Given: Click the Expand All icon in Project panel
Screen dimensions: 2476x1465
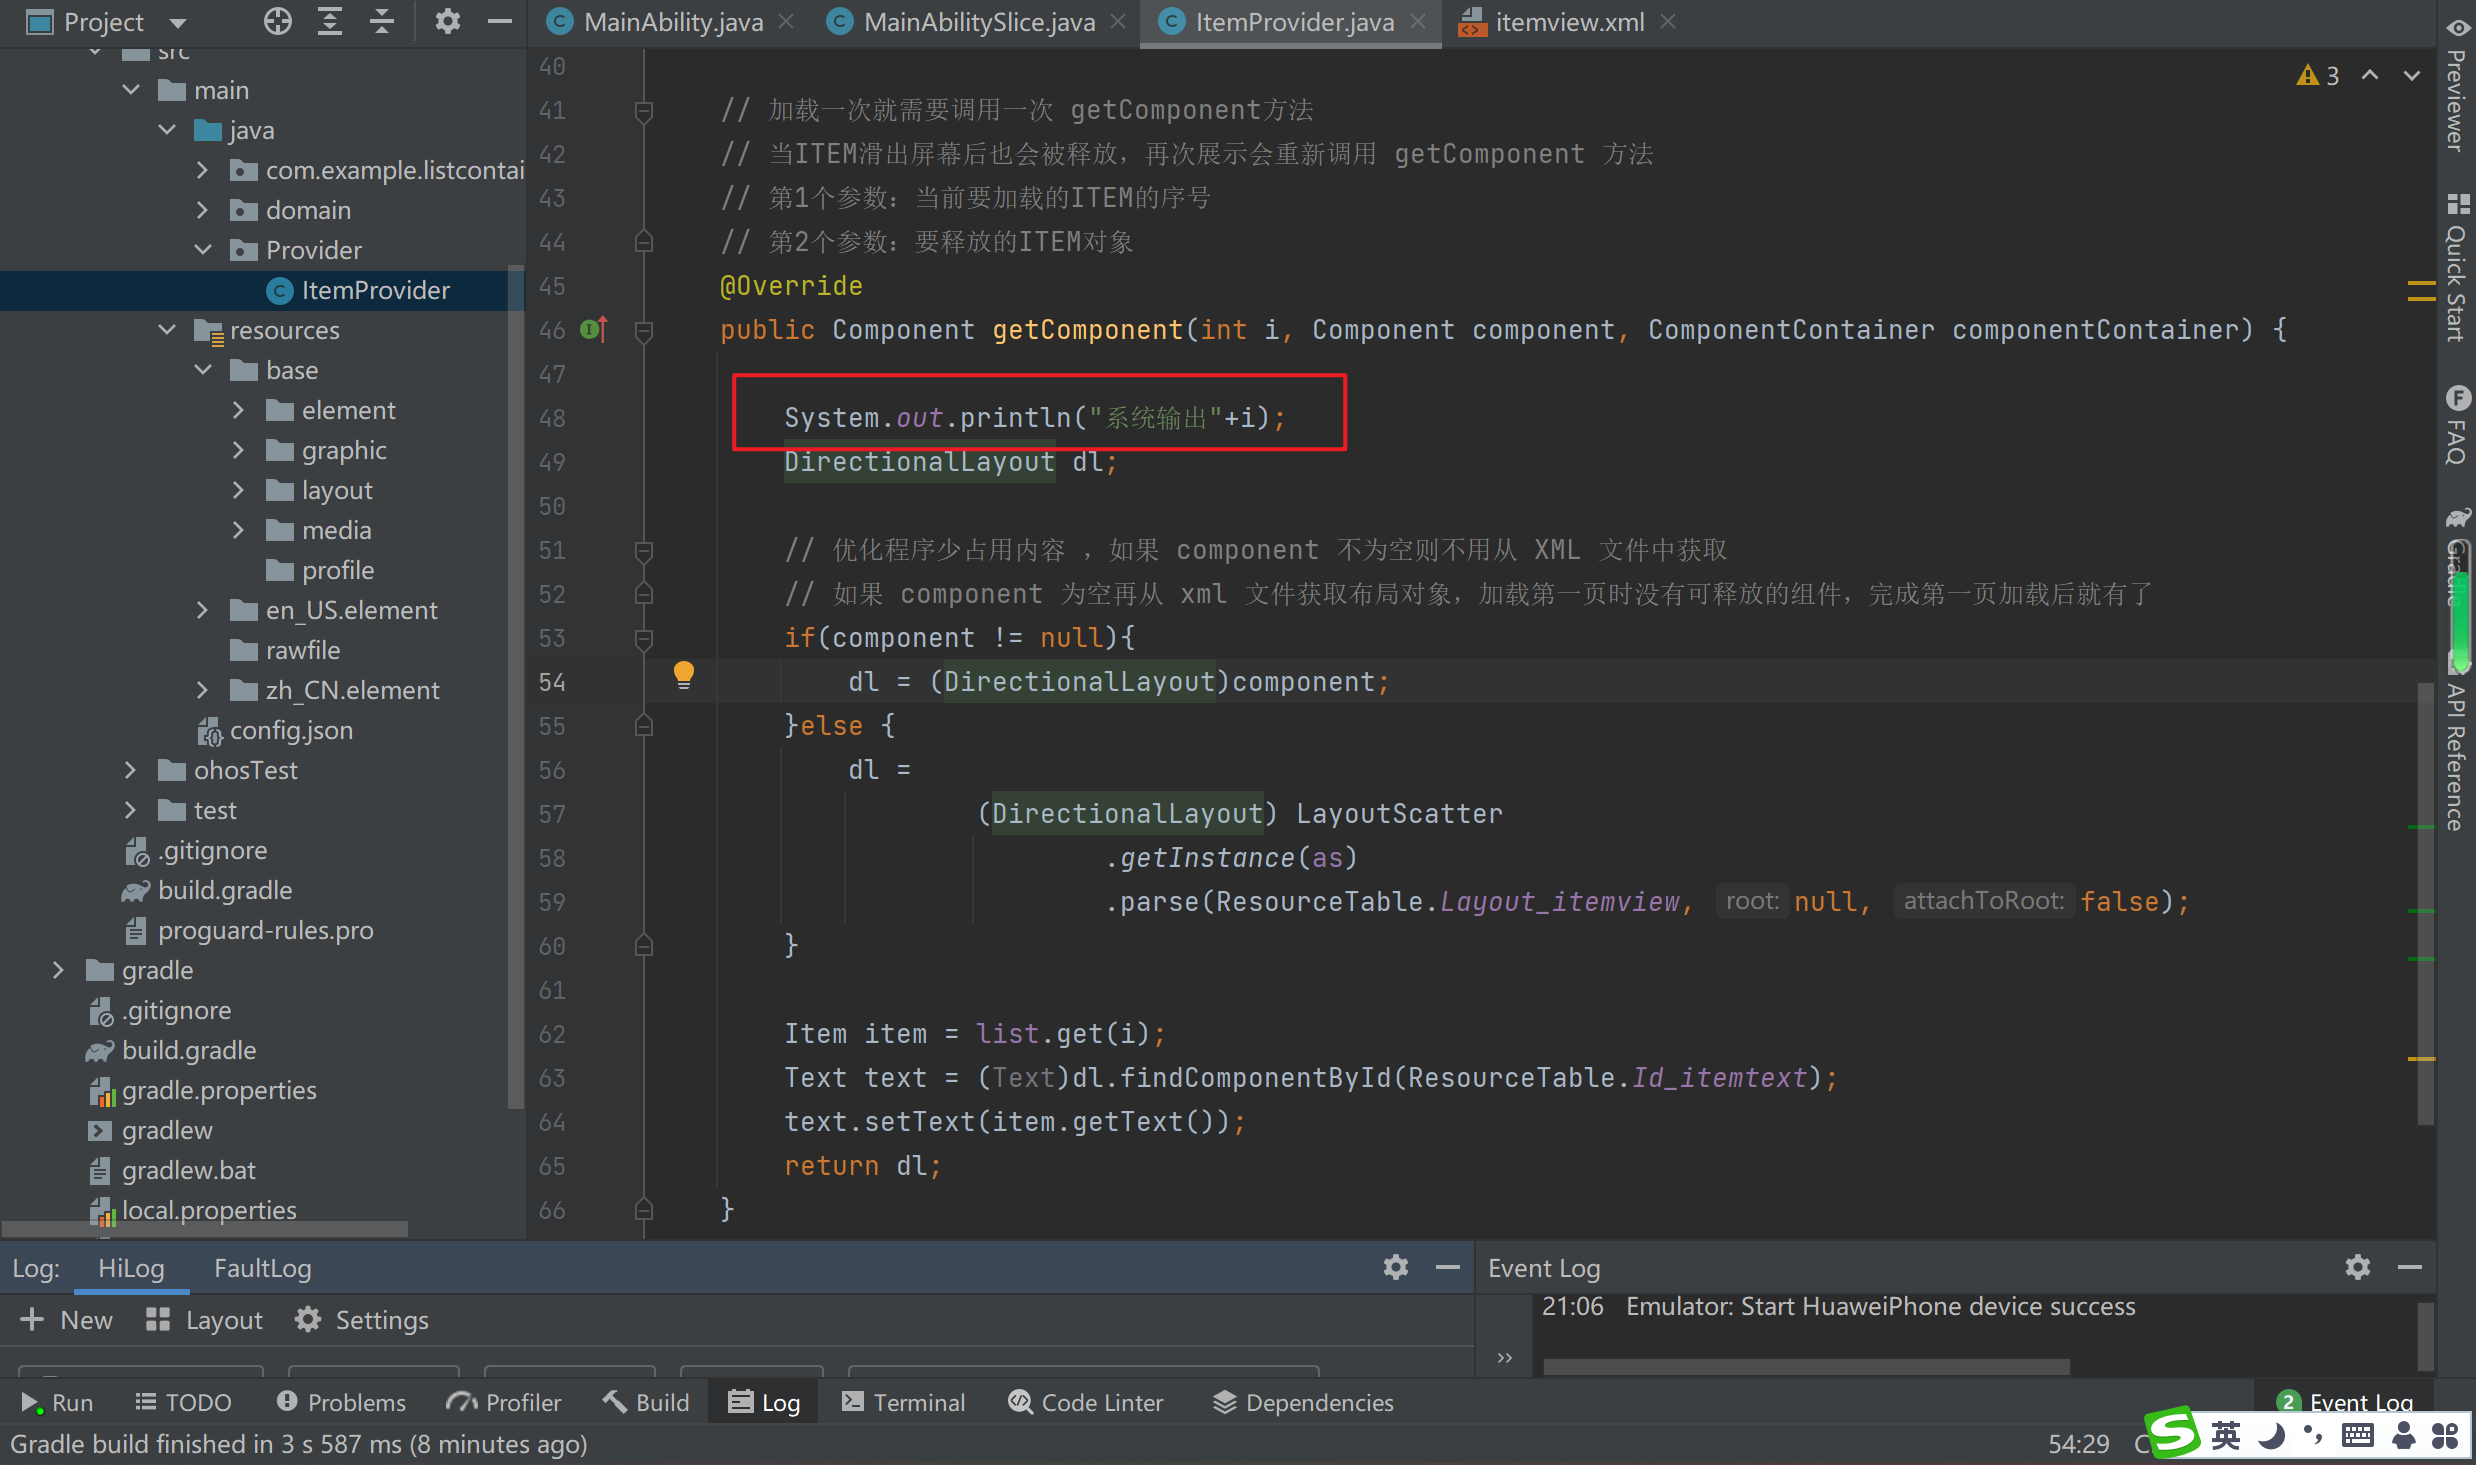Looking at the screenshot, I should tap(329, 21).
